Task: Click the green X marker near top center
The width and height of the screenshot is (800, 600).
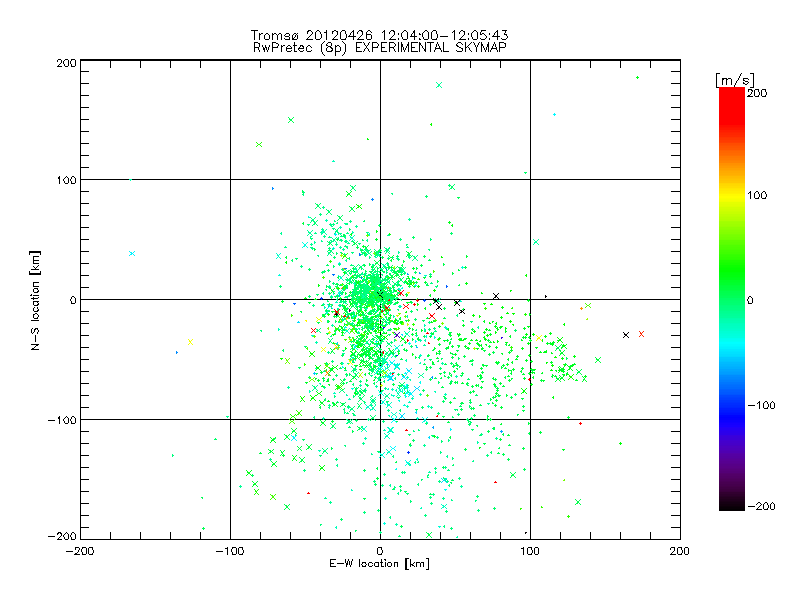Action: pos(439,85)
